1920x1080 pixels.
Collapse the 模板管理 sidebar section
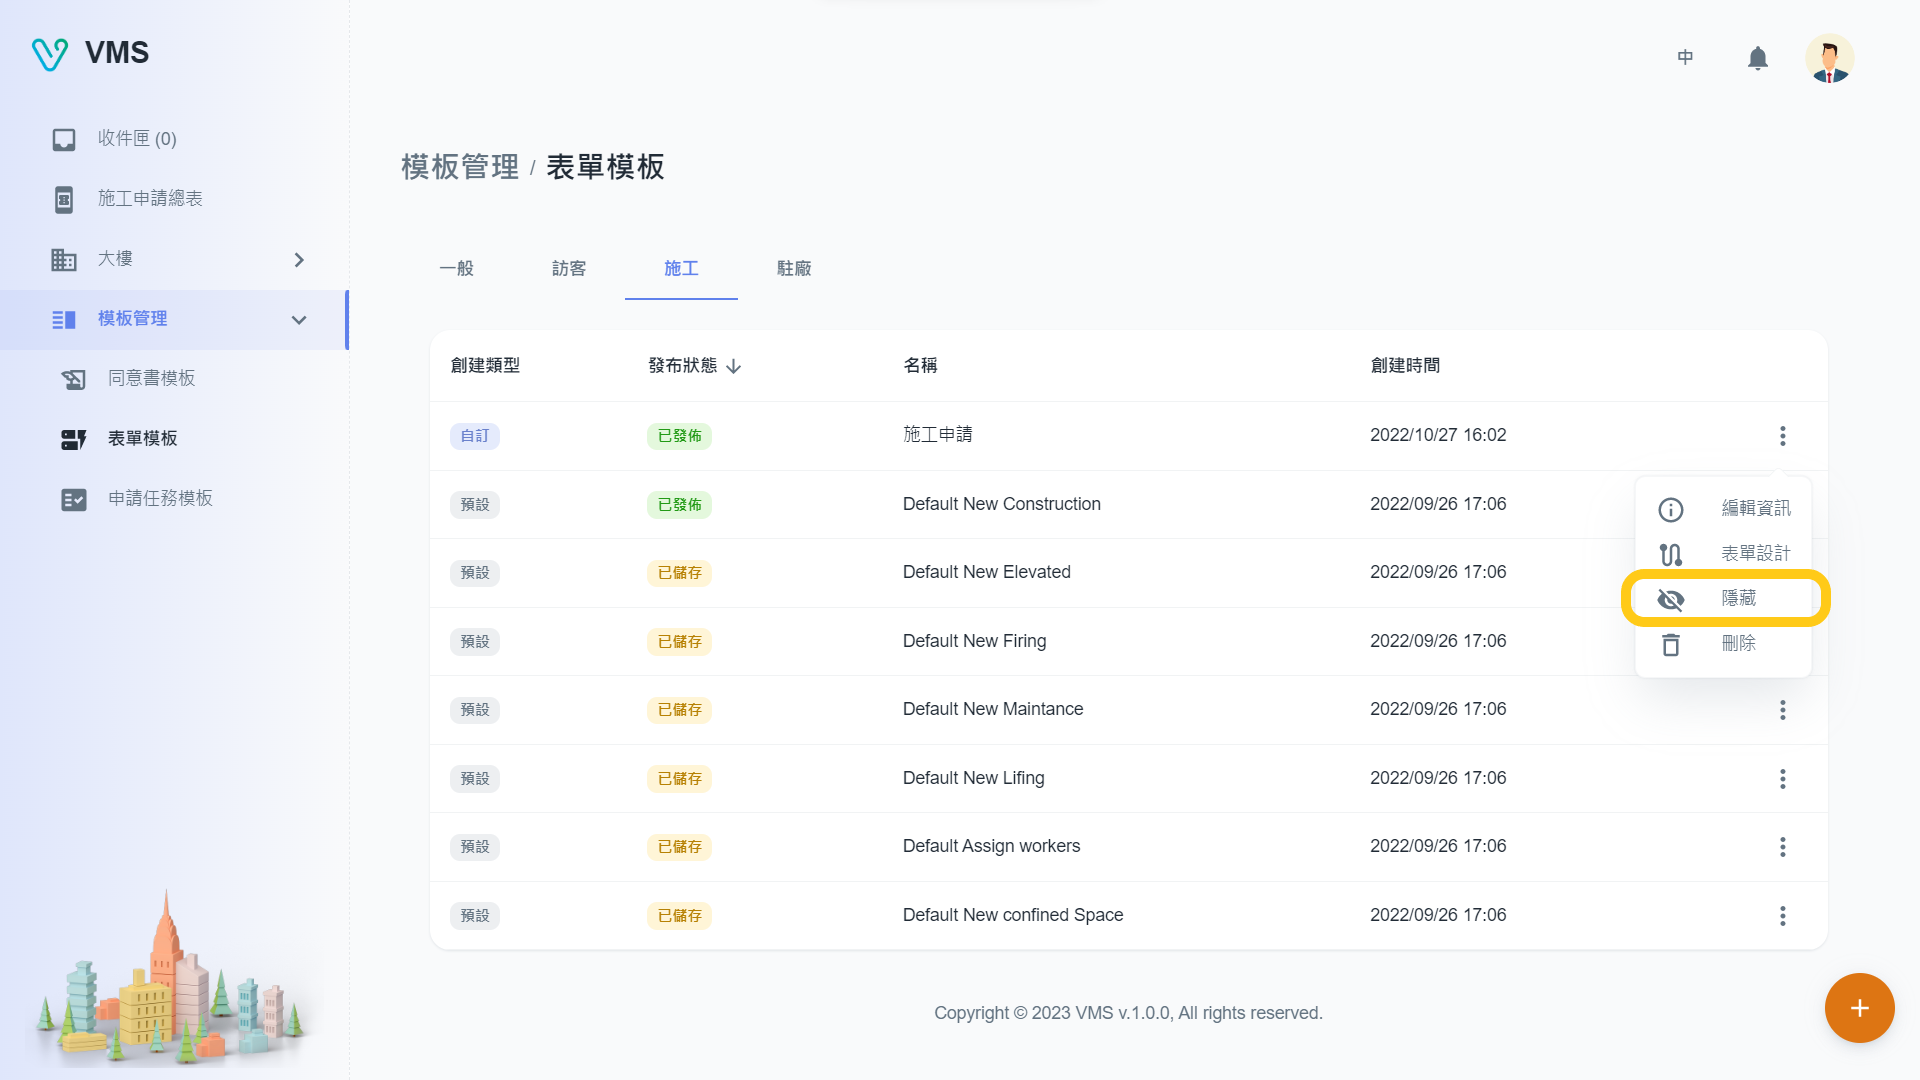(x=298, y=320)
